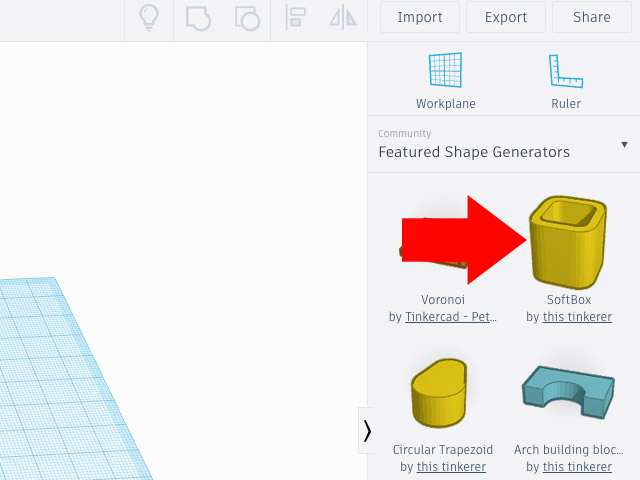Viewport: 640px width, 480px height.
Task: Click the Import button
Action: pos(420,17)
